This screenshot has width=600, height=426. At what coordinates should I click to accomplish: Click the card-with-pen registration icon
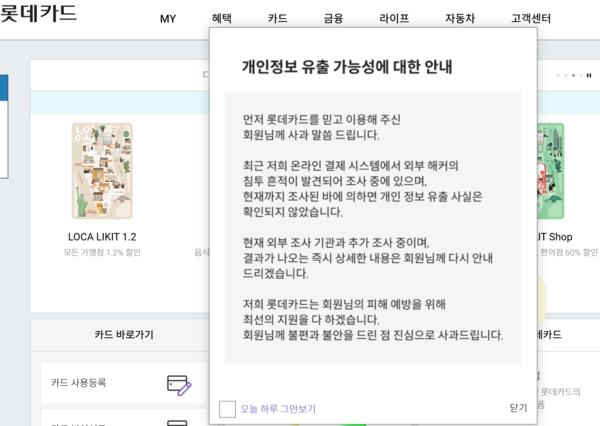(179, 385)
